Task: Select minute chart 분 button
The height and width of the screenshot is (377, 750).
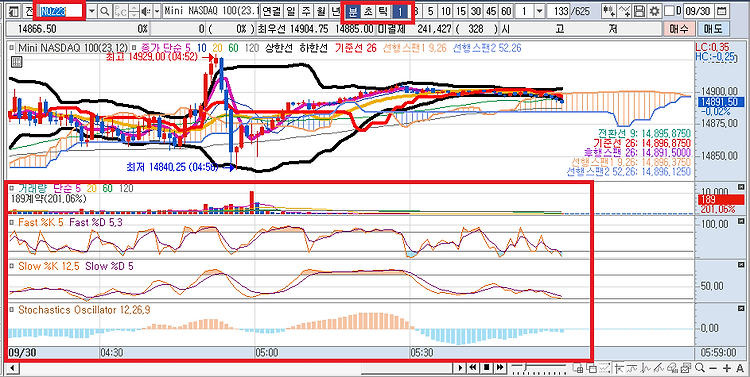Action: point(353,10)
